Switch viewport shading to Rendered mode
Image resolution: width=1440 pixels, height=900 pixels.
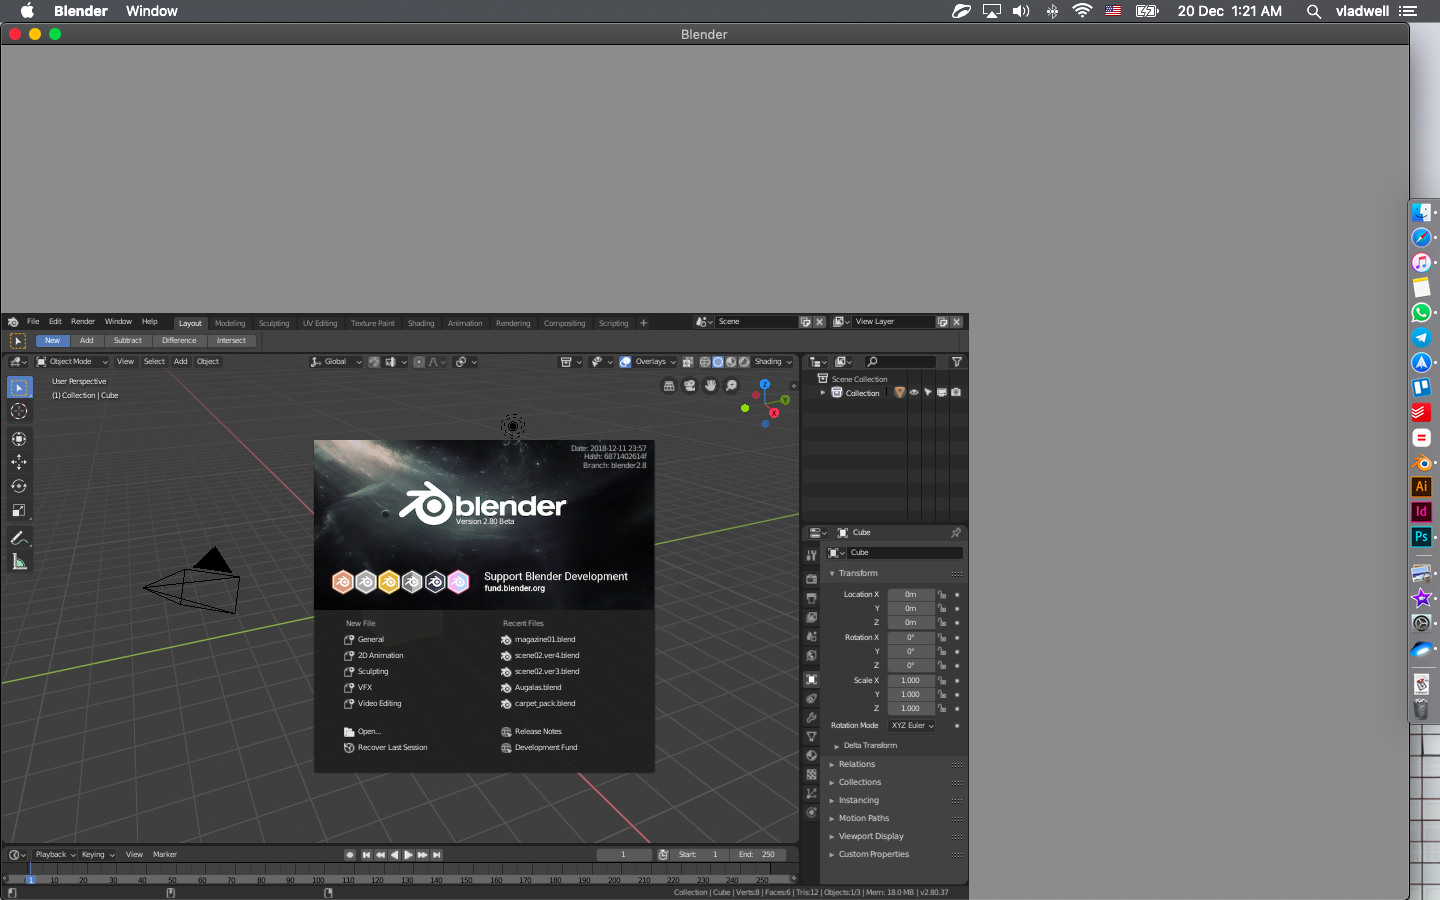[x=744, y=362]
